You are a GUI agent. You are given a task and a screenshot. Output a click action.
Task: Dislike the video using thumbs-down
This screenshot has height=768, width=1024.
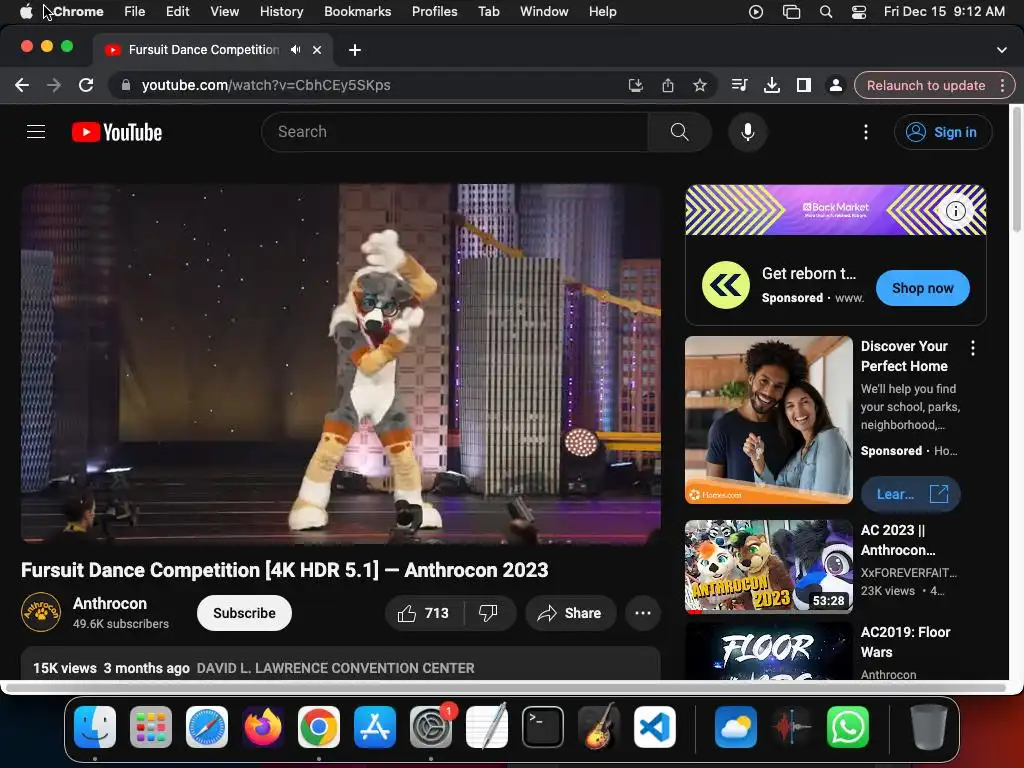point(489,613)
